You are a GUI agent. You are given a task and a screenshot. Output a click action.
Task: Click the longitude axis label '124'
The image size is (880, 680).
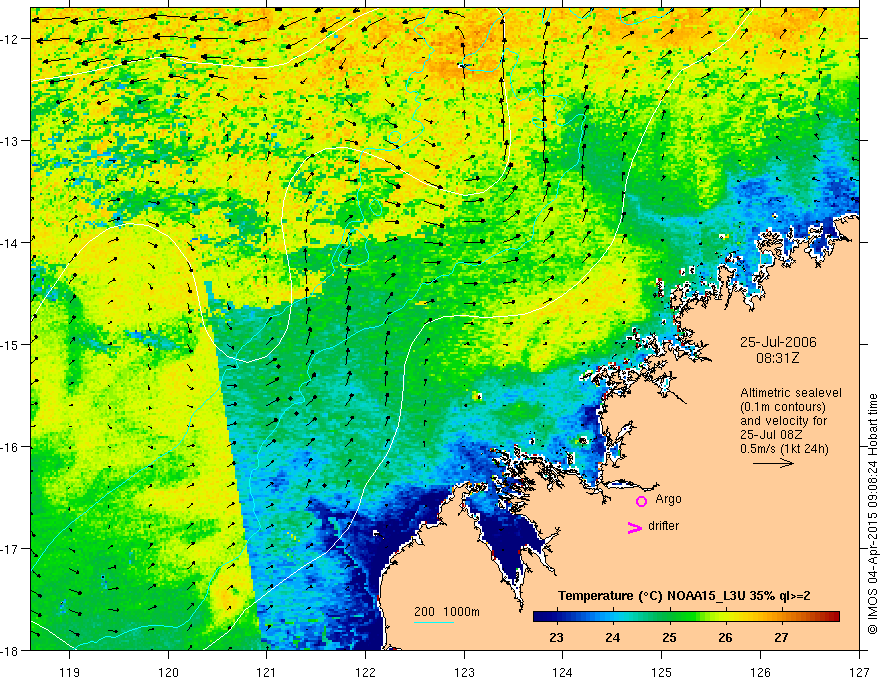click(x=563, y=672)
